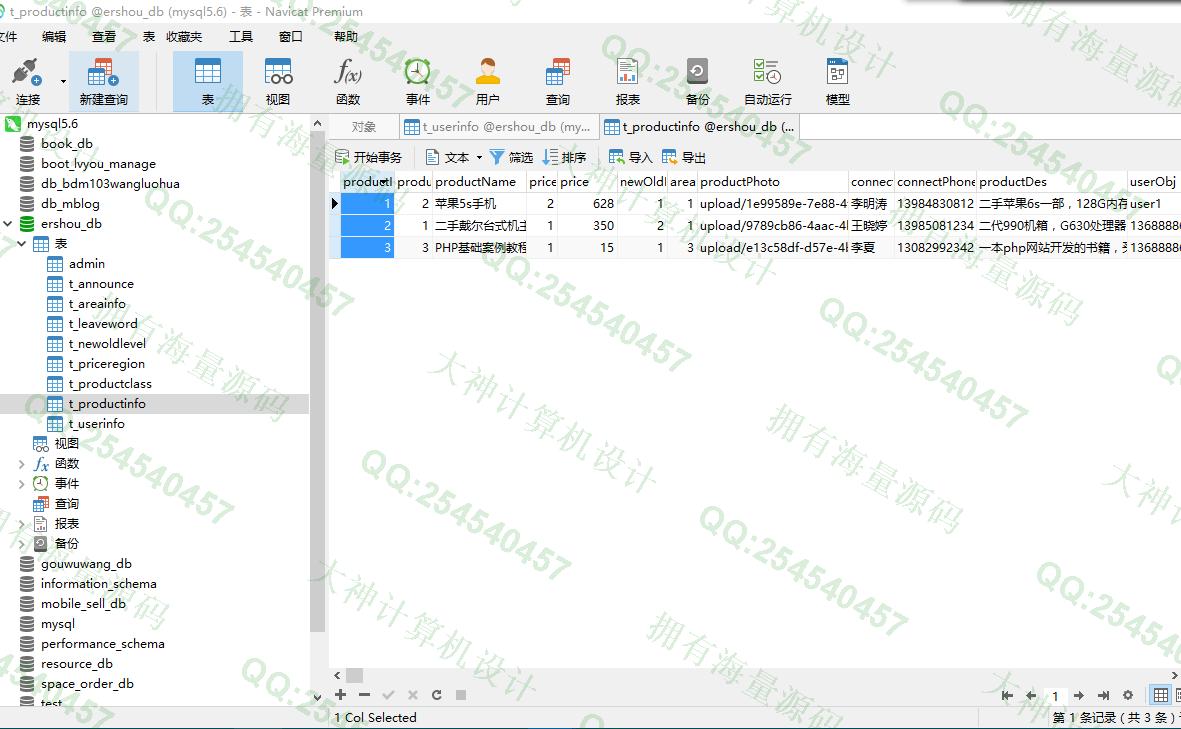Screen dimensions: 1181x729
Task: Click the productName column header
Action: [480, 181]
